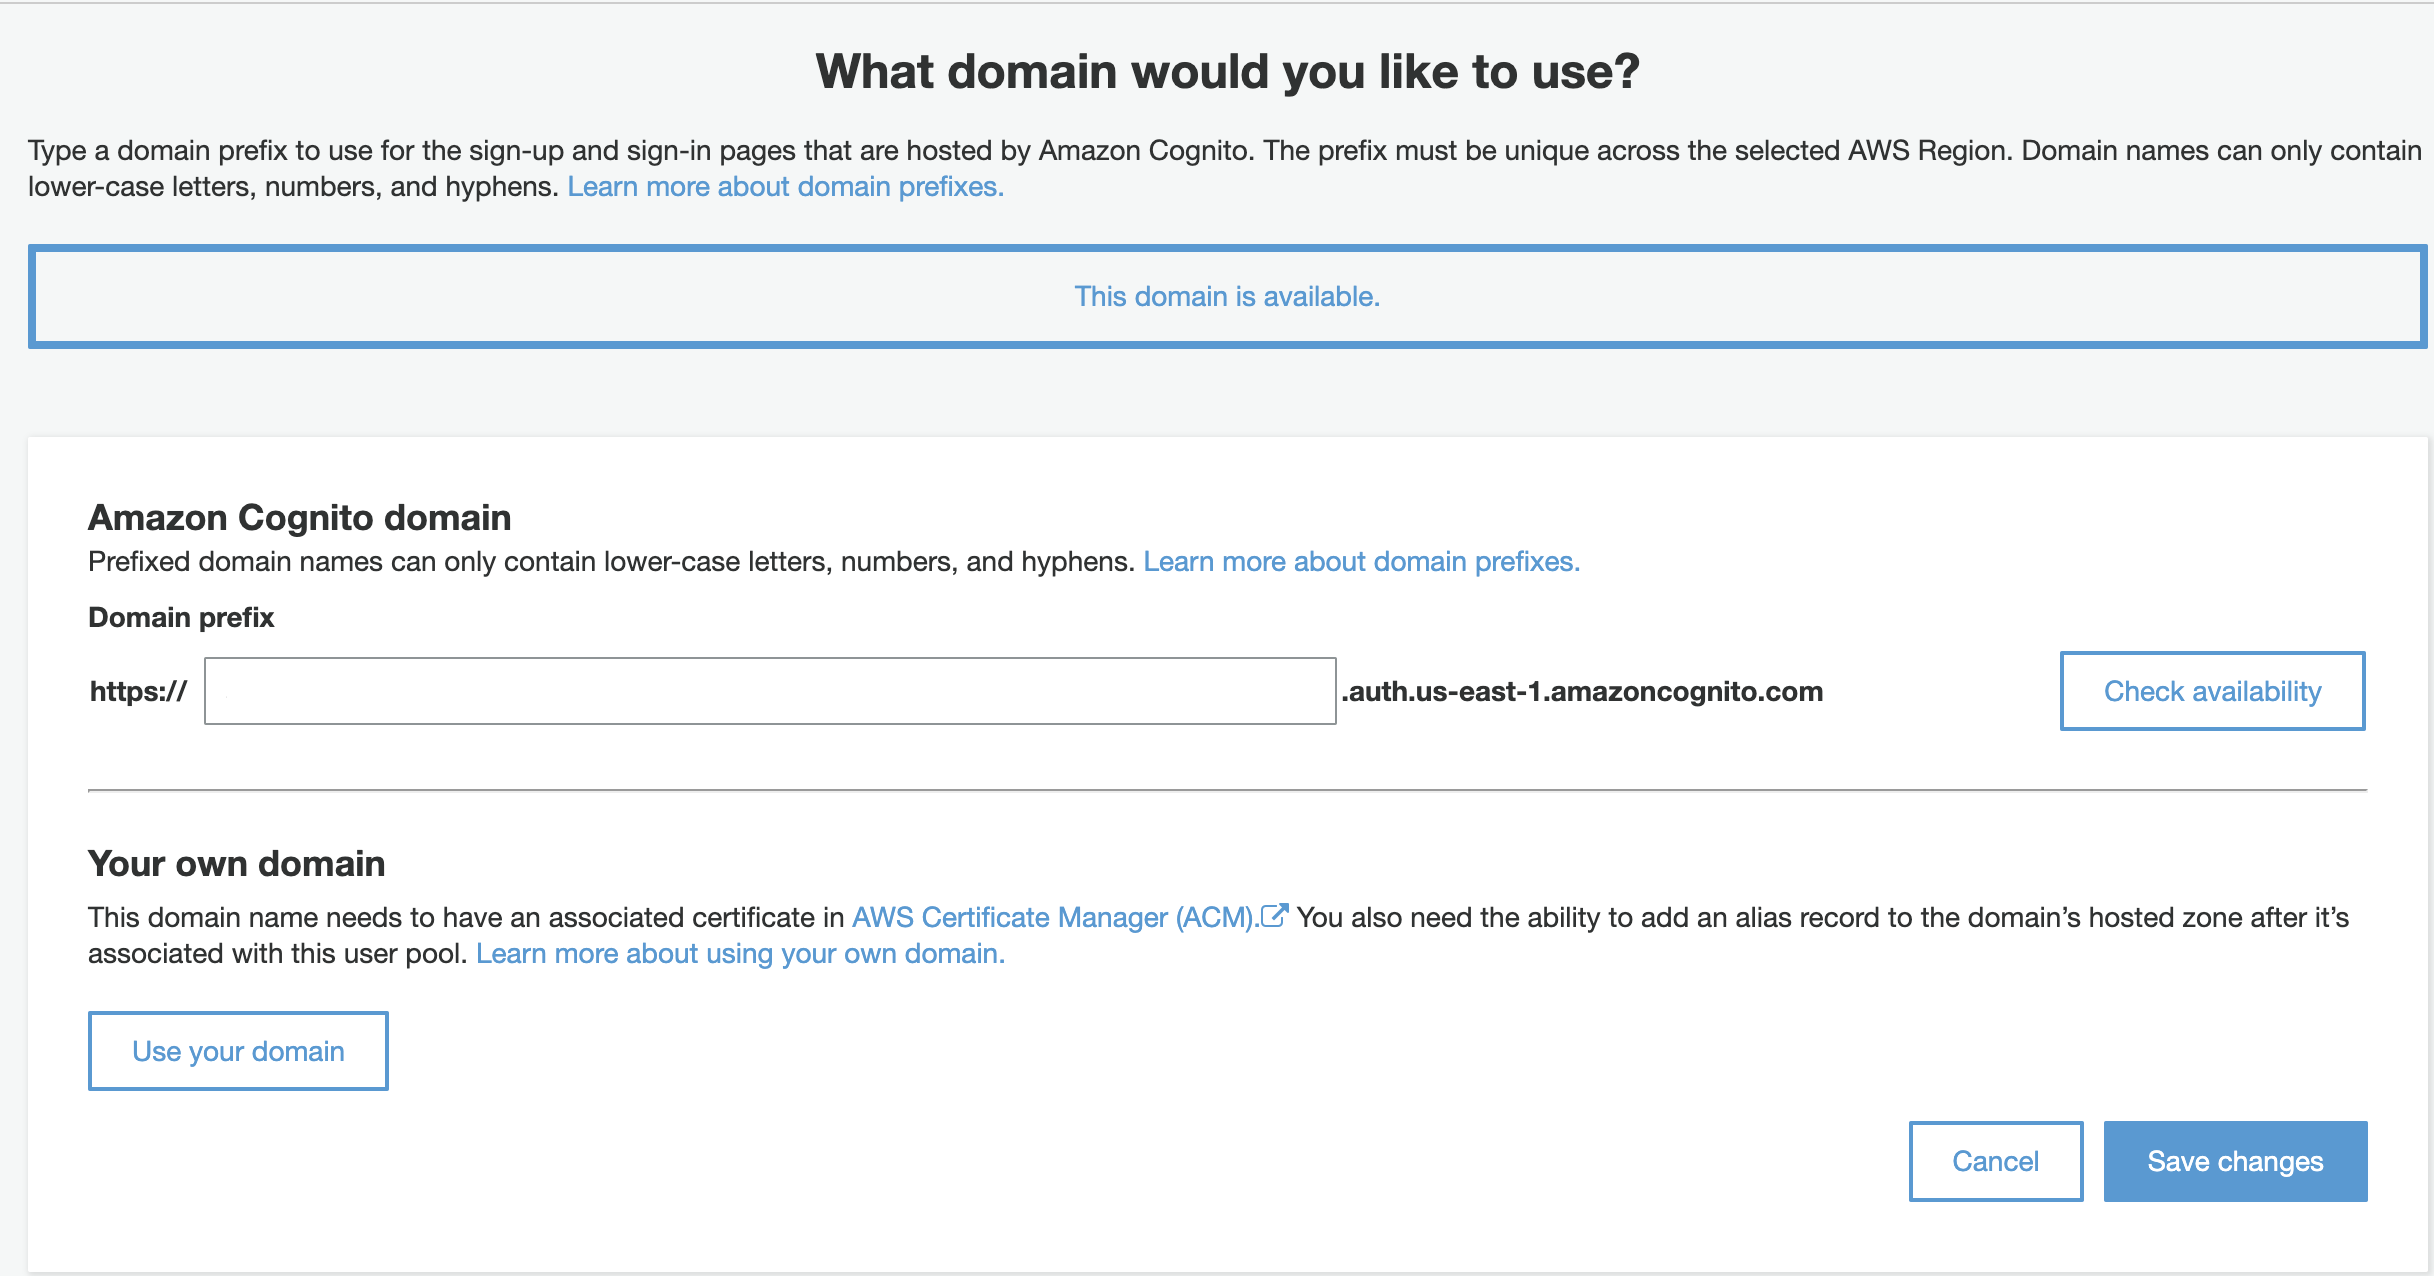Image resolution: width=2434 pixels, height=1276 pixels.
Task: Click the Save changes button
Action: [2235, 1161]
